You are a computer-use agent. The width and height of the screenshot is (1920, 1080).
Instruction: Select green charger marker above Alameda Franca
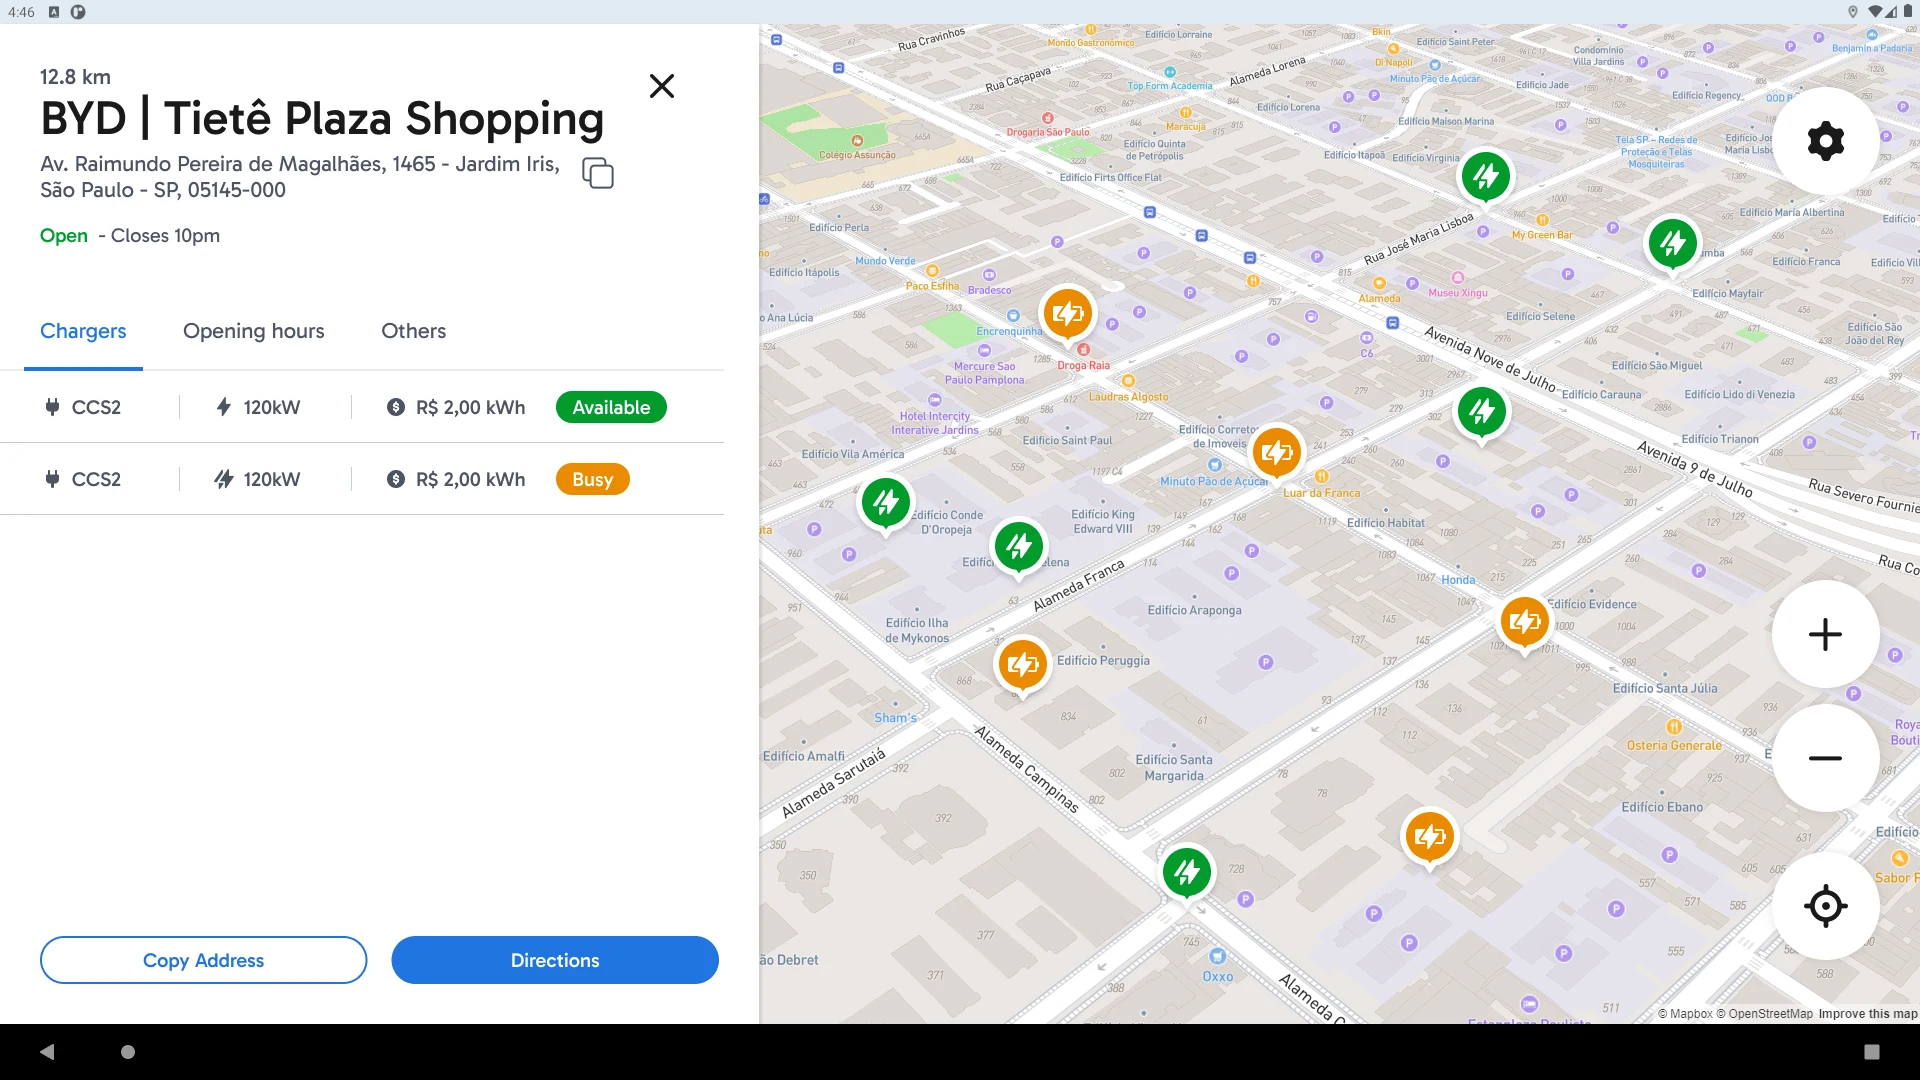point(1019,546)
